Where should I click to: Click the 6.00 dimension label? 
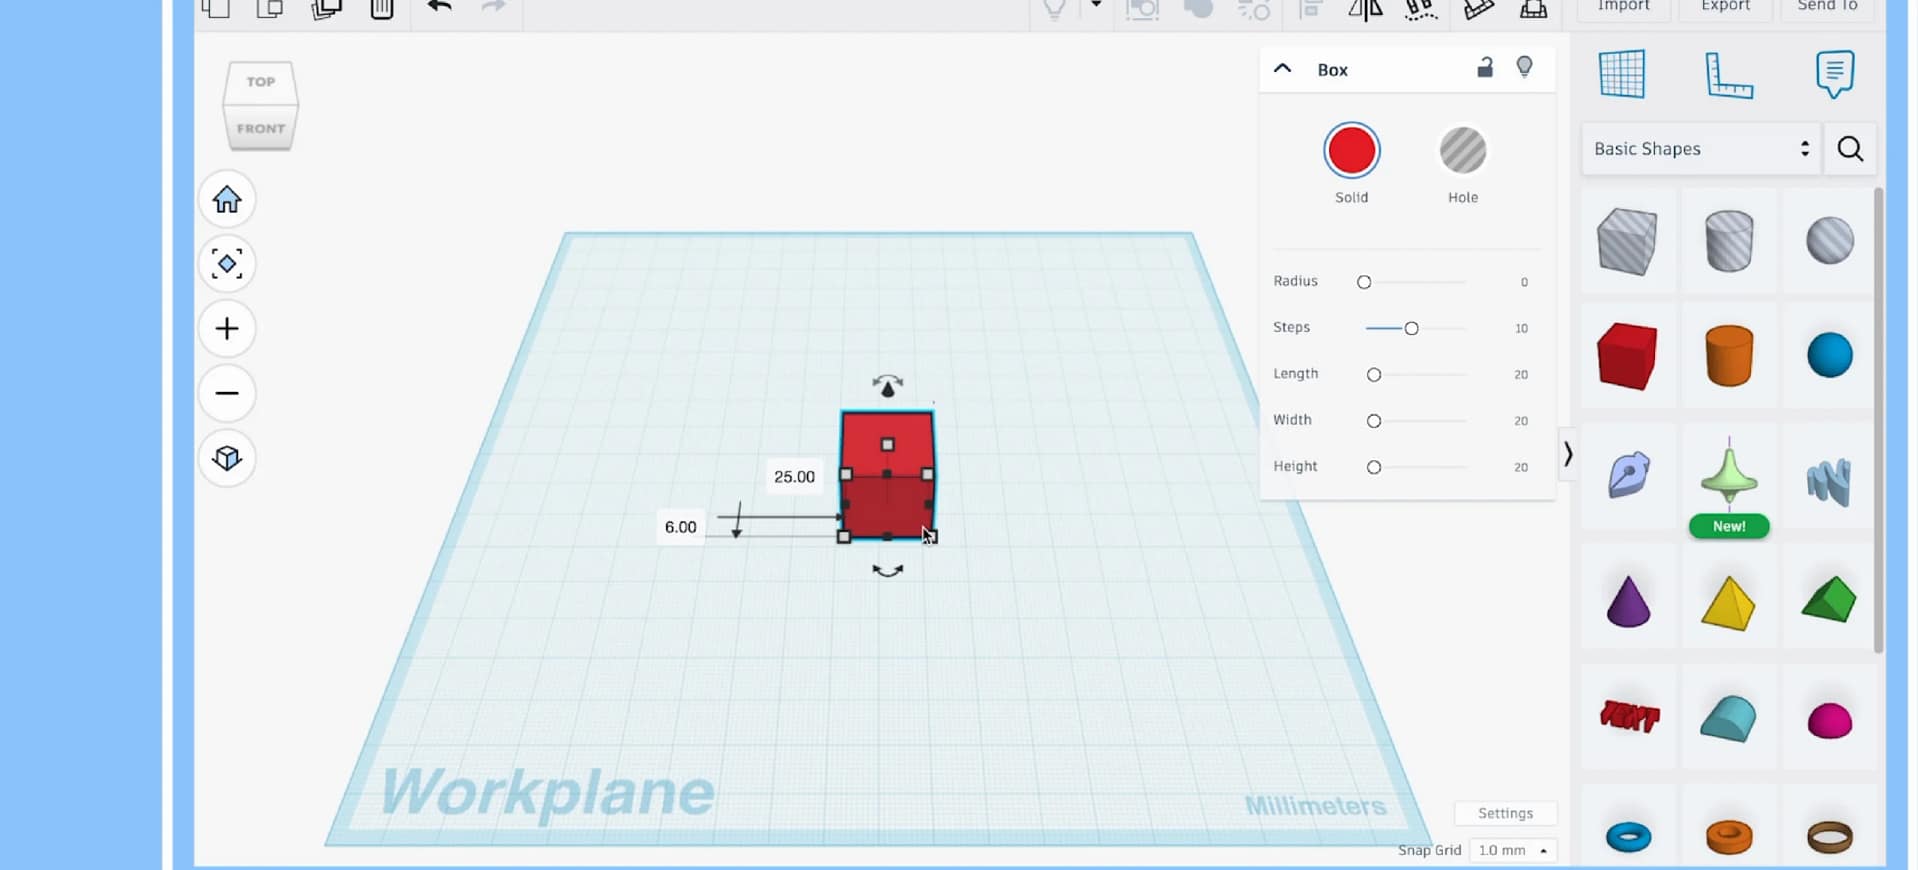click(x=680, y=527)
